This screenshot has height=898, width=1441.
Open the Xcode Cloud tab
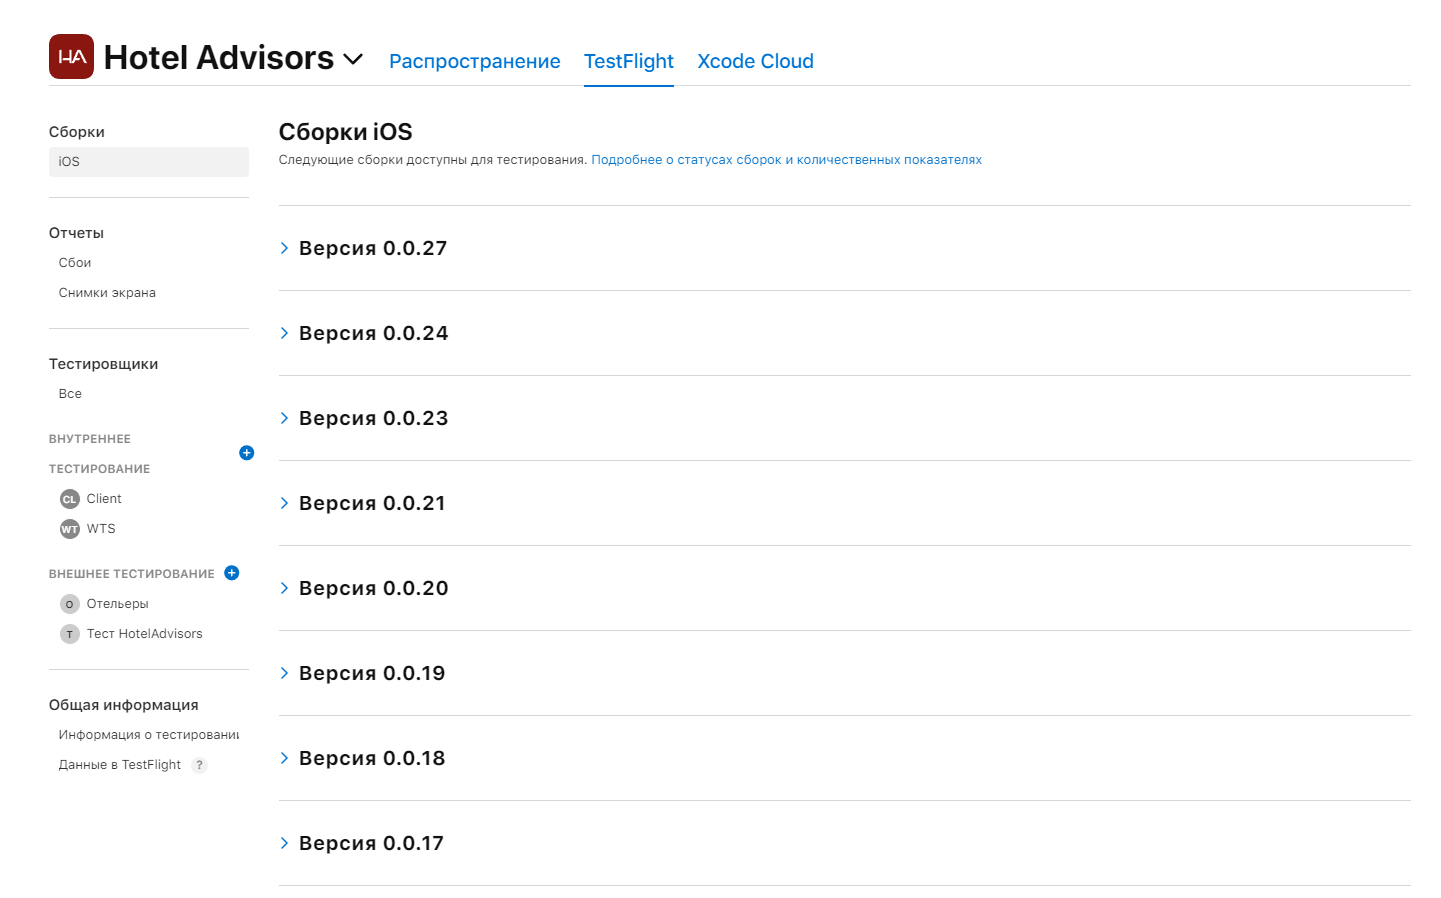click(756, 61)
